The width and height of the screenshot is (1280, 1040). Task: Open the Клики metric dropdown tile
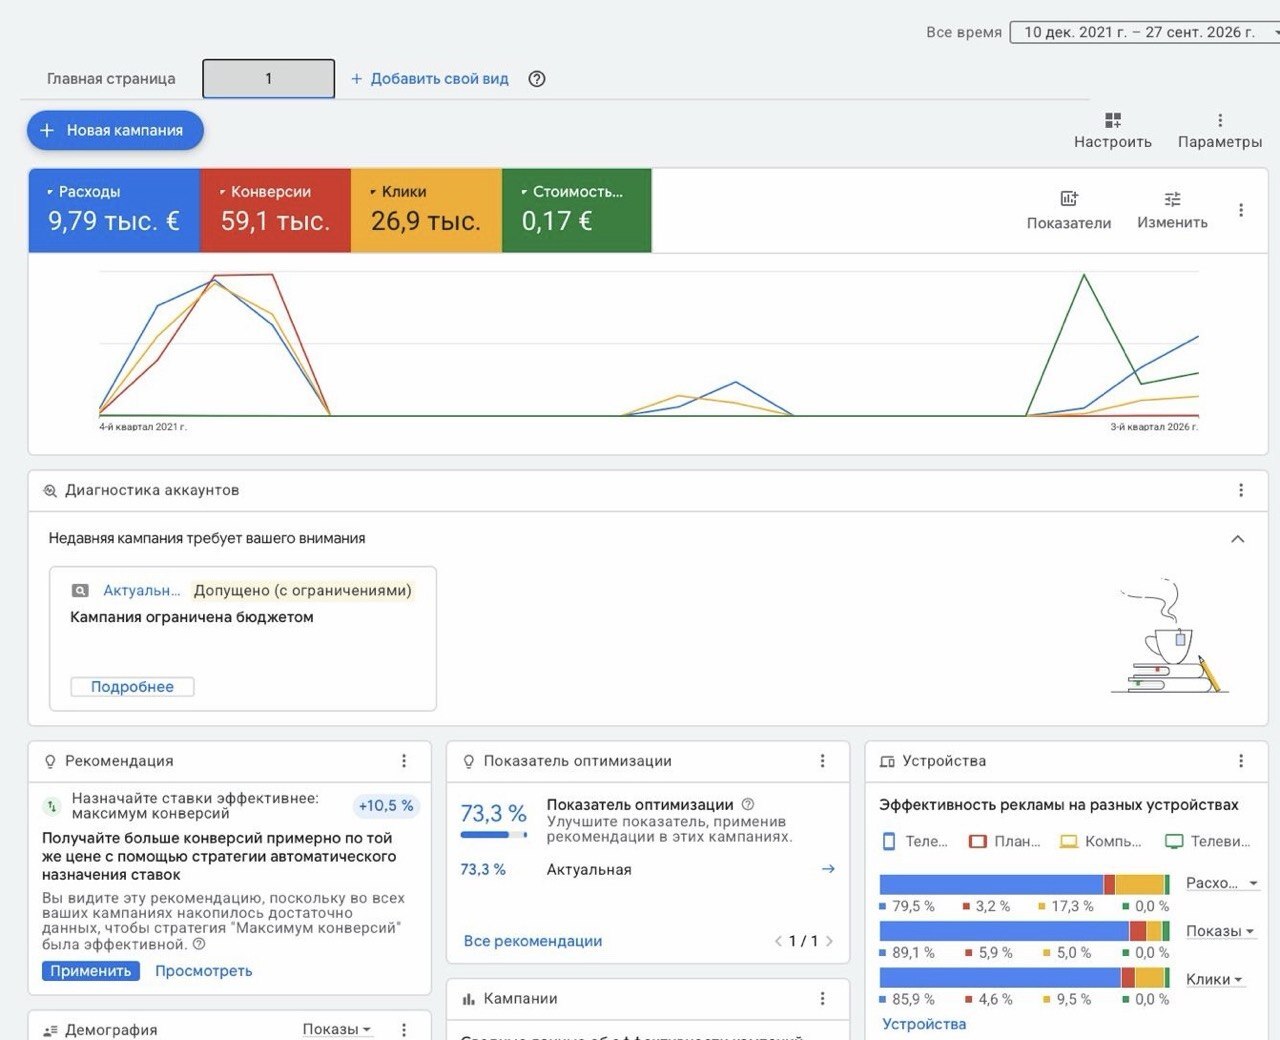pyautogui.click(x=426, y=210)
